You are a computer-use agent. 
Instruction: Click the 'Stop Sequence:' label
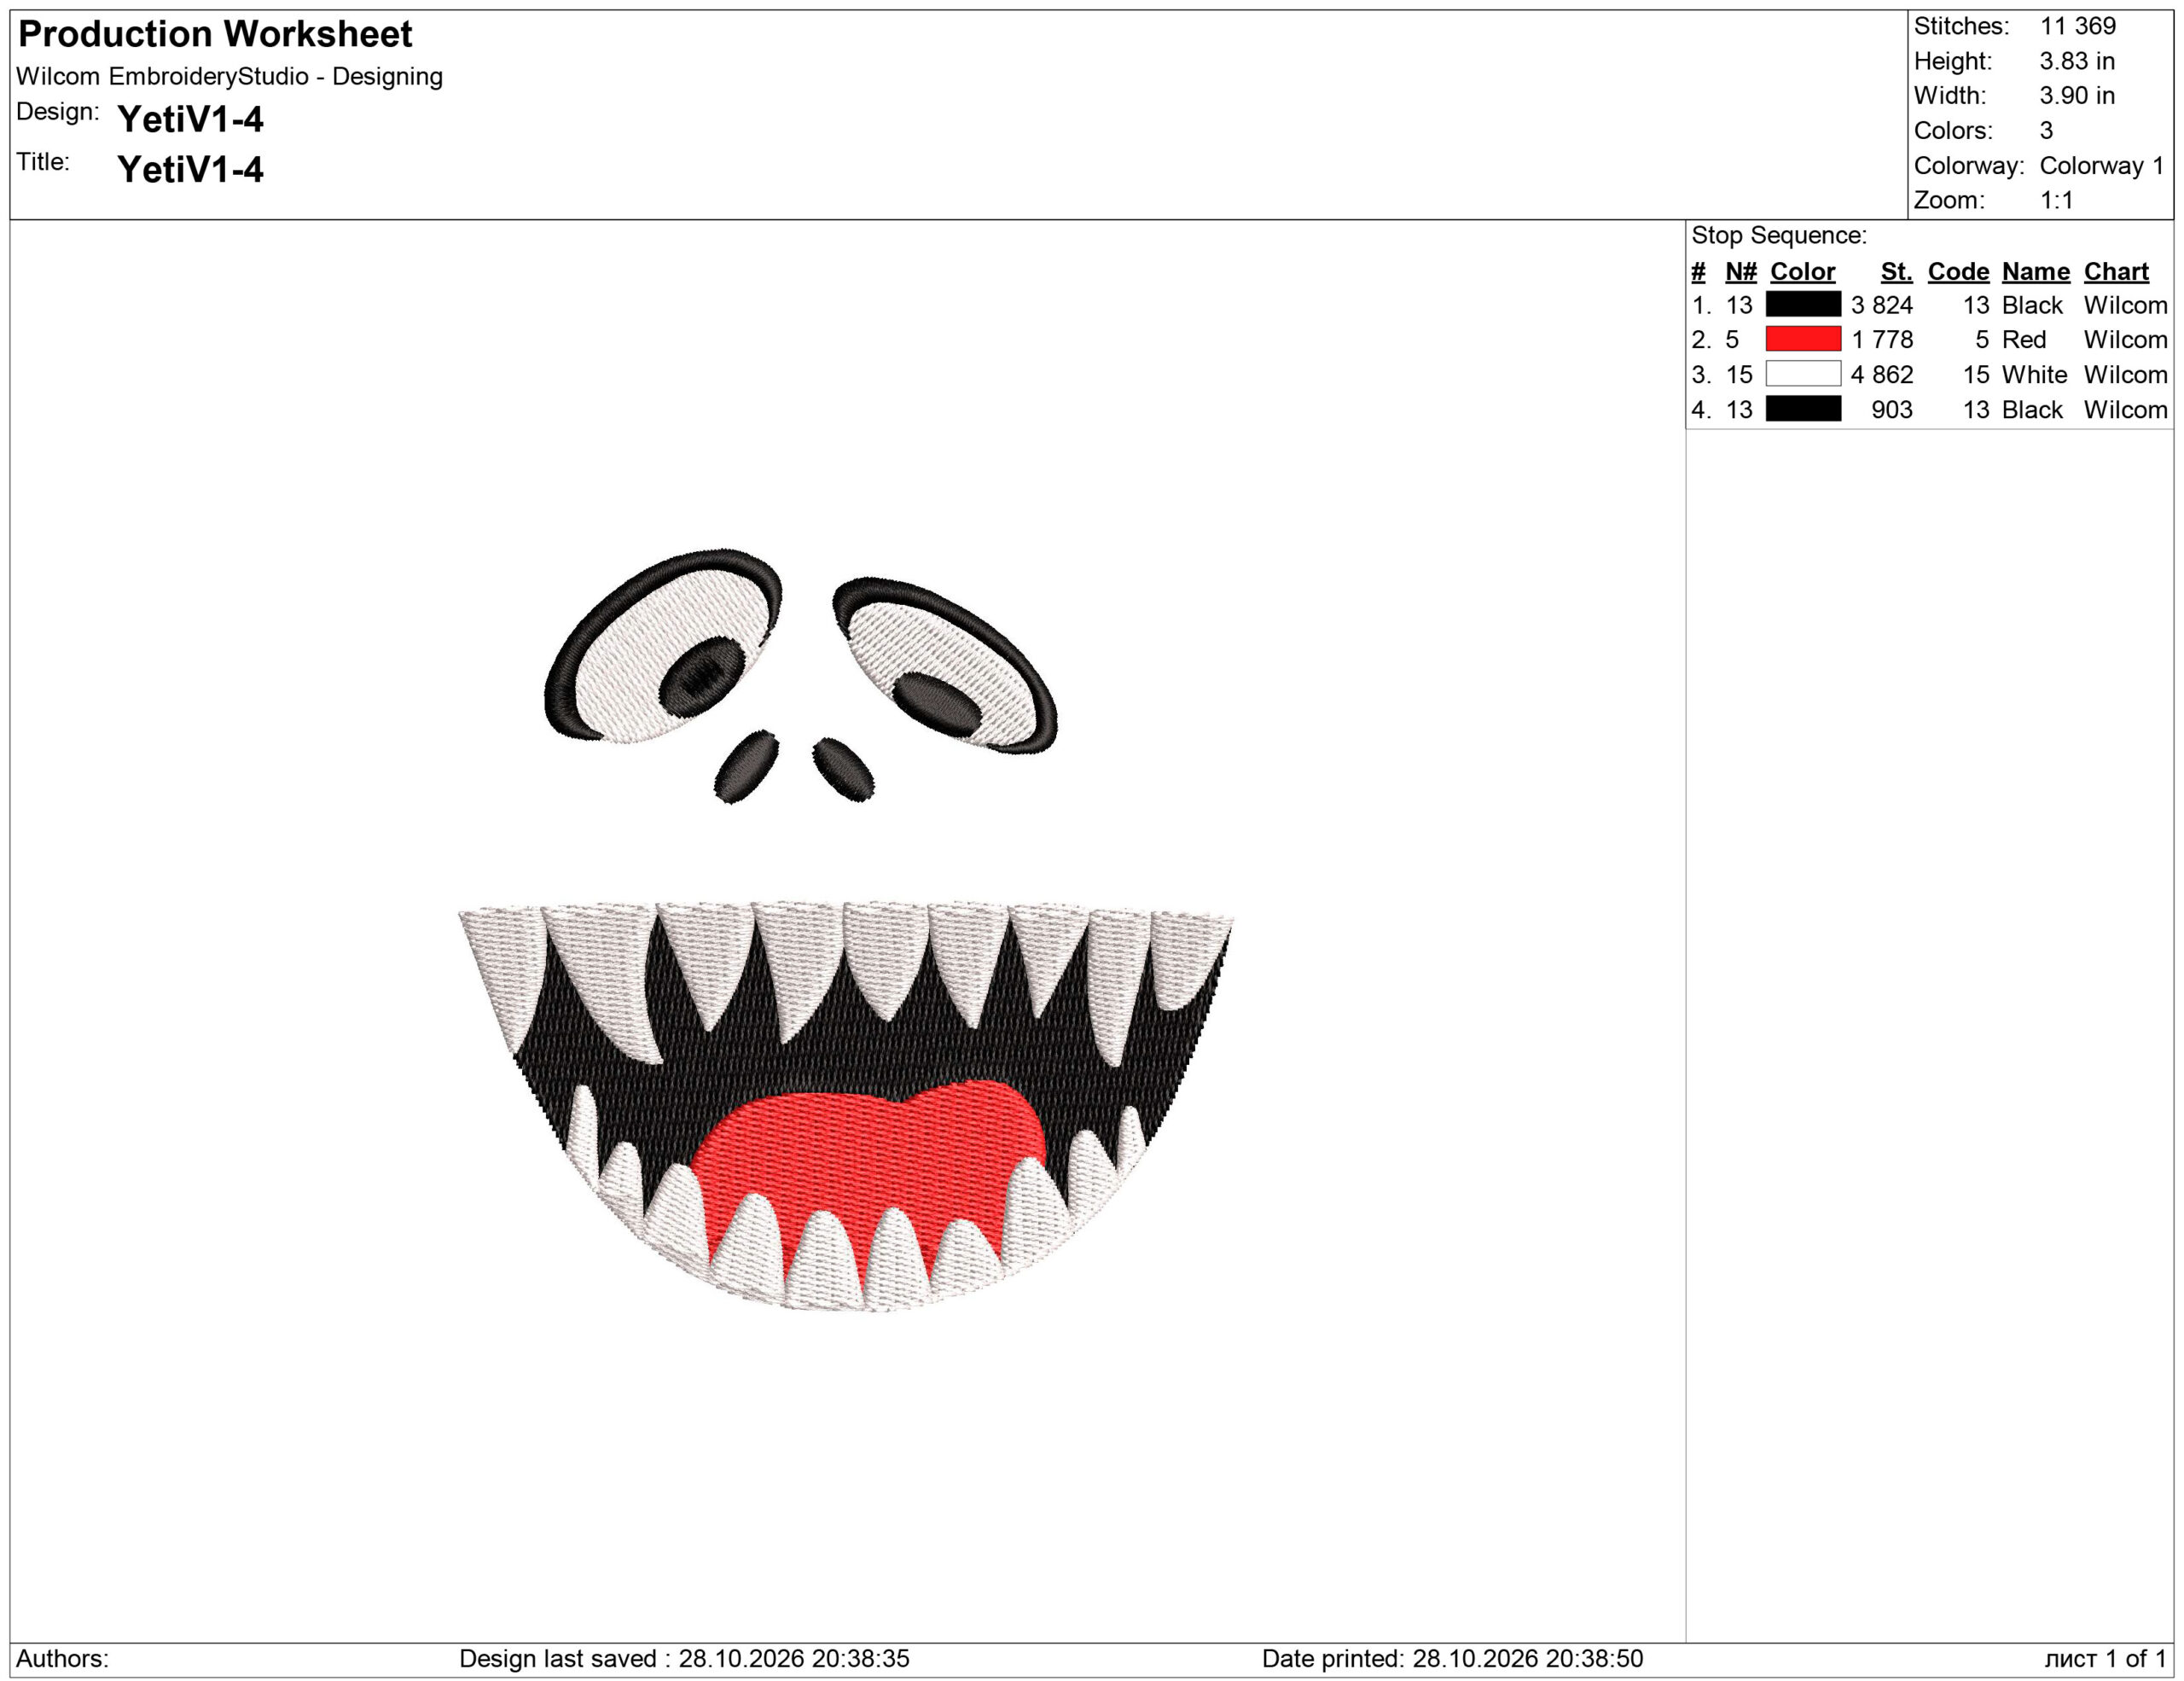1779,235
